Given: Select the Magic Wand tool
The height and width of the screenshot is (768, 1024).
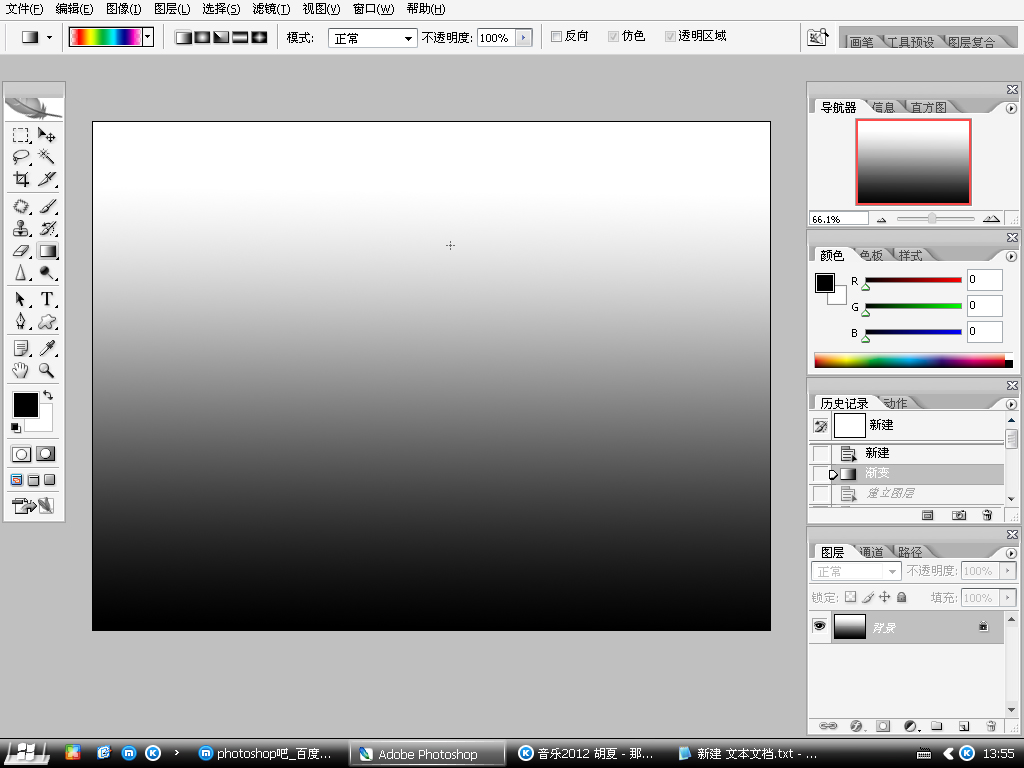Looking at the screenshot, I should [47, 157].
